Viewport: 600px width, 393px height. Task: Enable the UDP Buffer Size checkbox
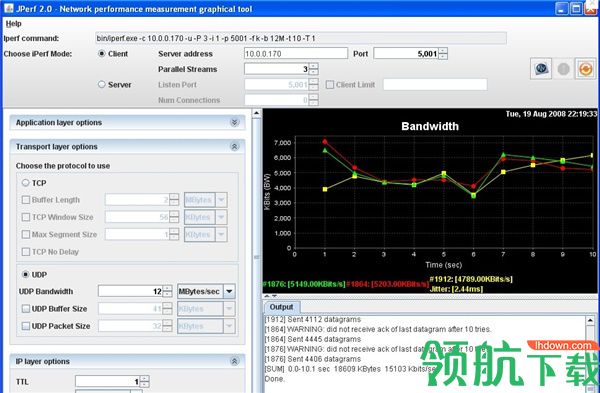pyautogui.click(x=26, y=308)
